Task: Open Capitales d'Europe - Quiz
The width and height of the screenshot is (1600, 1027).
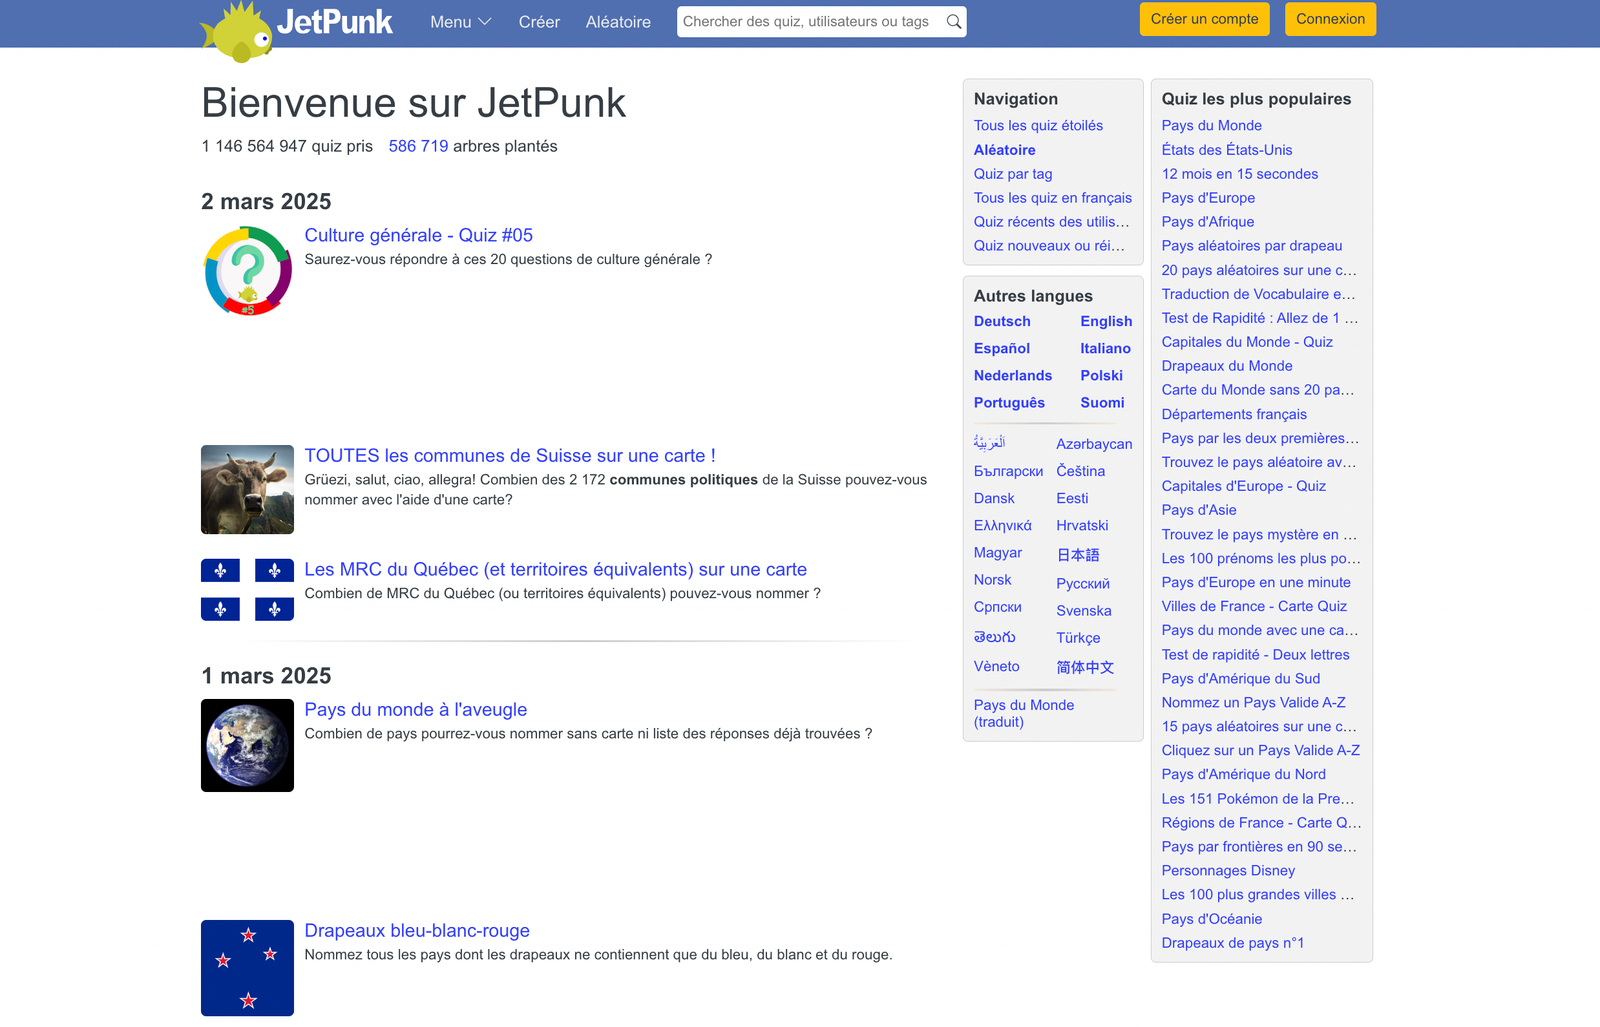Action: pyautogui.click(x=1244, y=486)
